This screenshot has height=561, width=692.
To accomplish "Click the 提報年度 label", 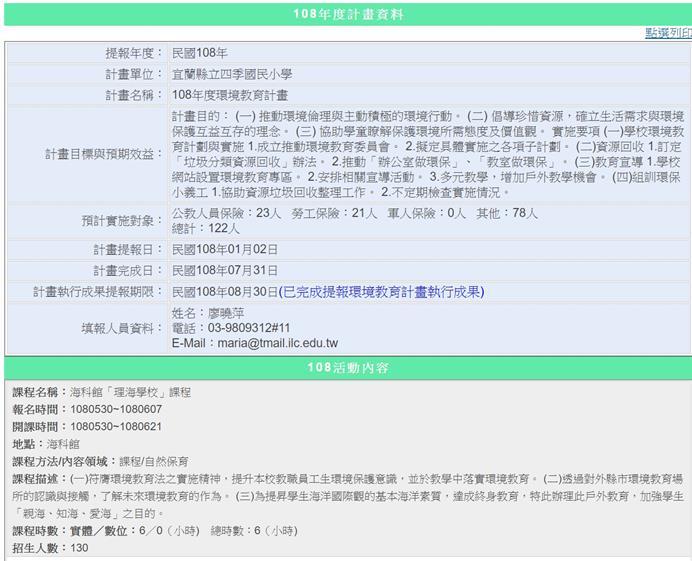I will (134, 53).
